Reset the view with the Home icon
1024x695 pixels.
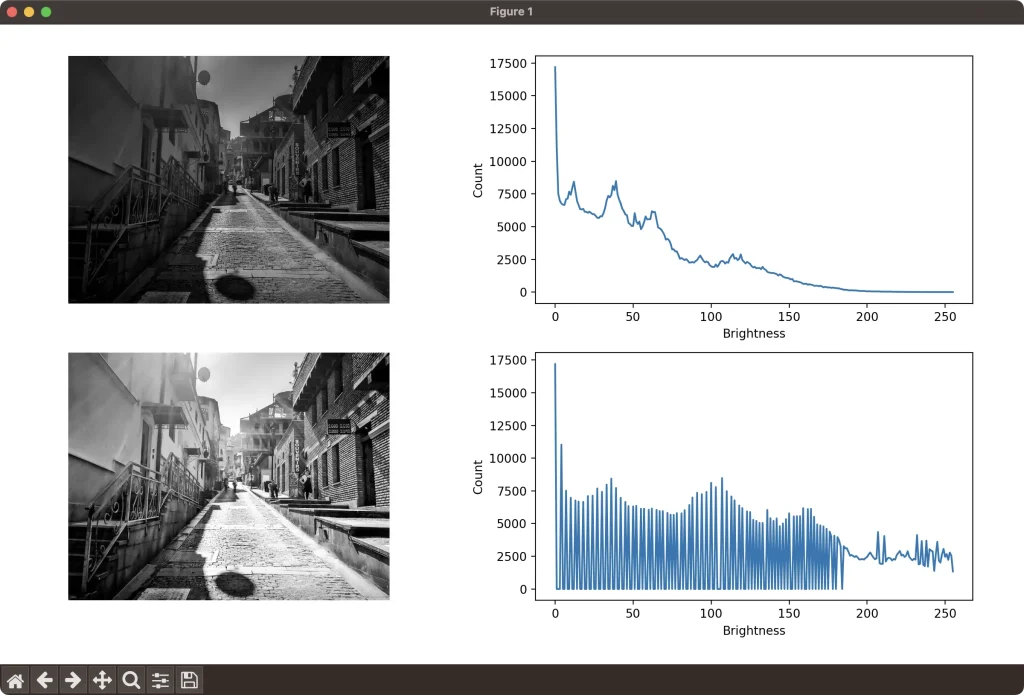tap(15, 680)
